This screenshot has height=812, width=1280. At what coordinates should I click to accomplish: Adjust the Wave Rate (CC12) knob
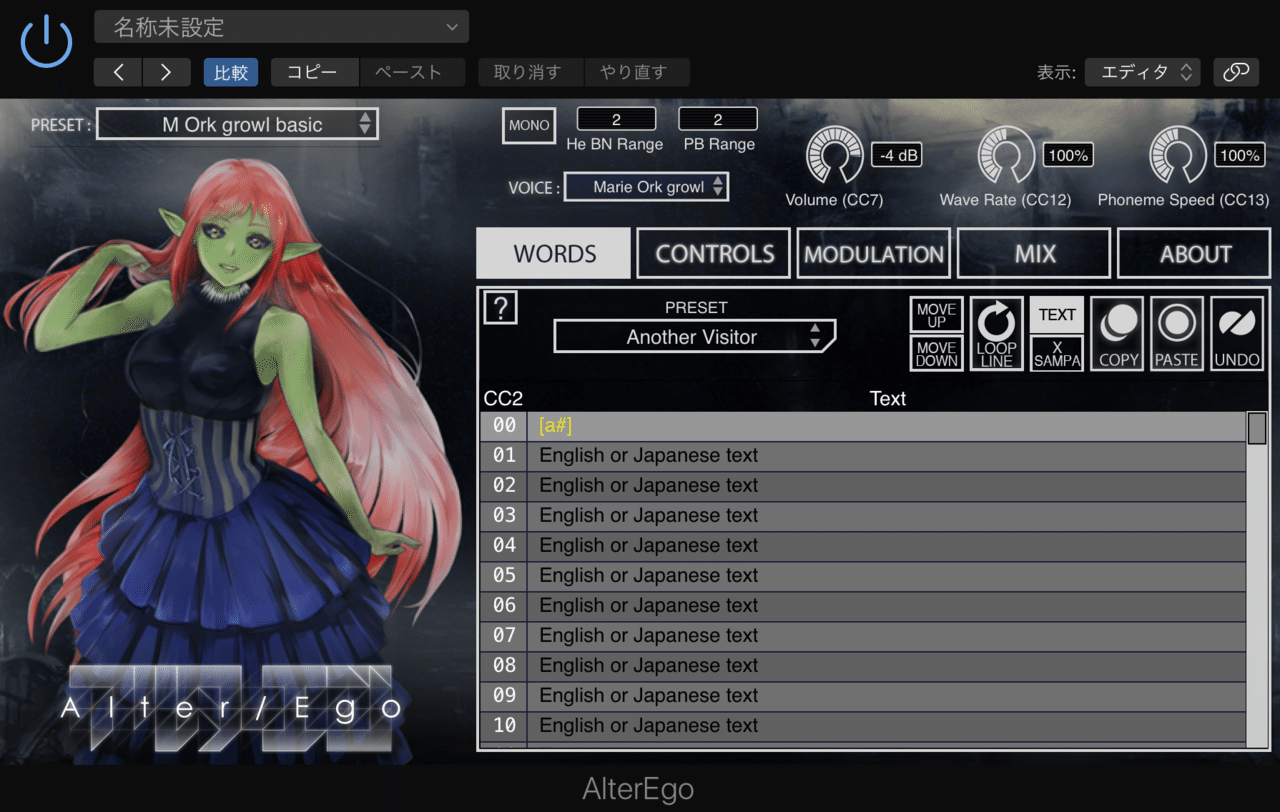pyautogui.click(x=1006, y=155)
